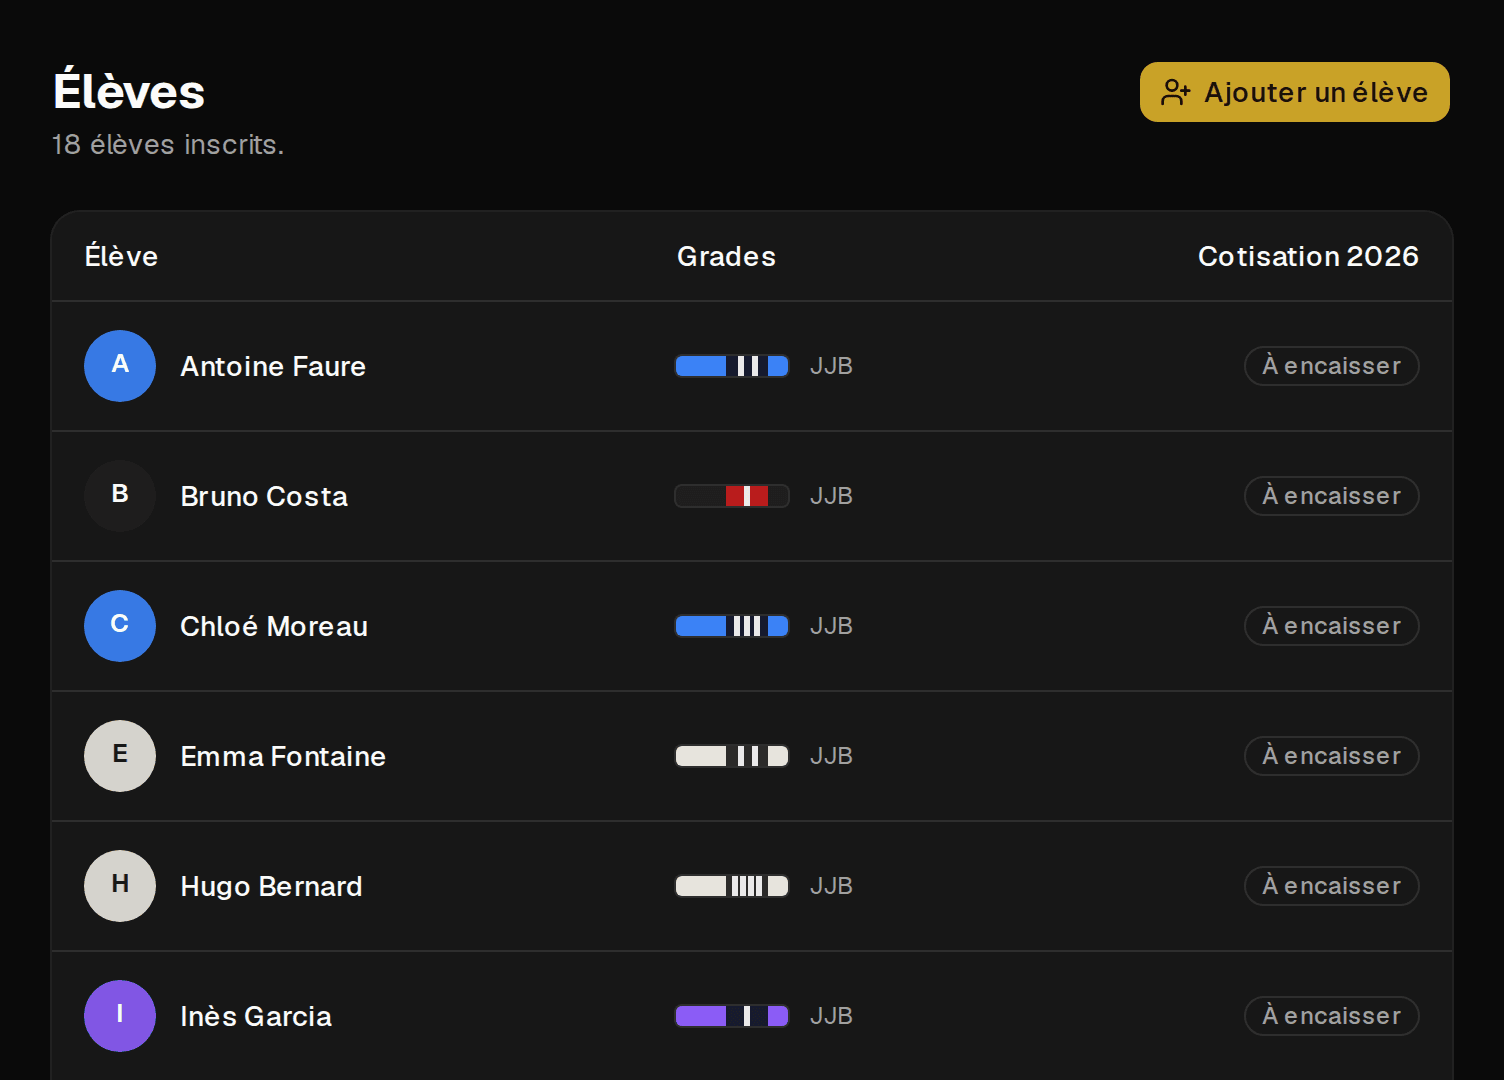Open Hugo Bernard's avatar

click(120, 886)
